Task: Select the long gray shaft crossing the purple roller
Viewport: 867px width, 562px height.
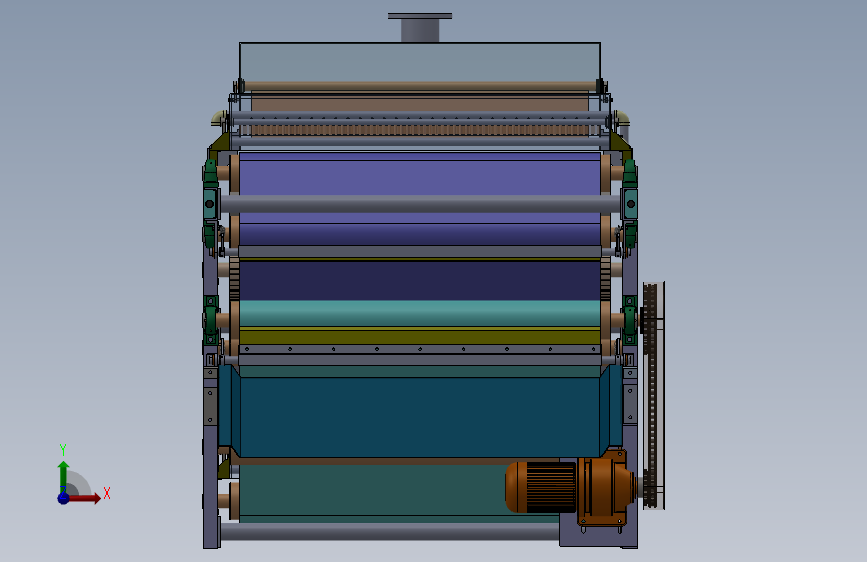Action: tap(420, 204)
